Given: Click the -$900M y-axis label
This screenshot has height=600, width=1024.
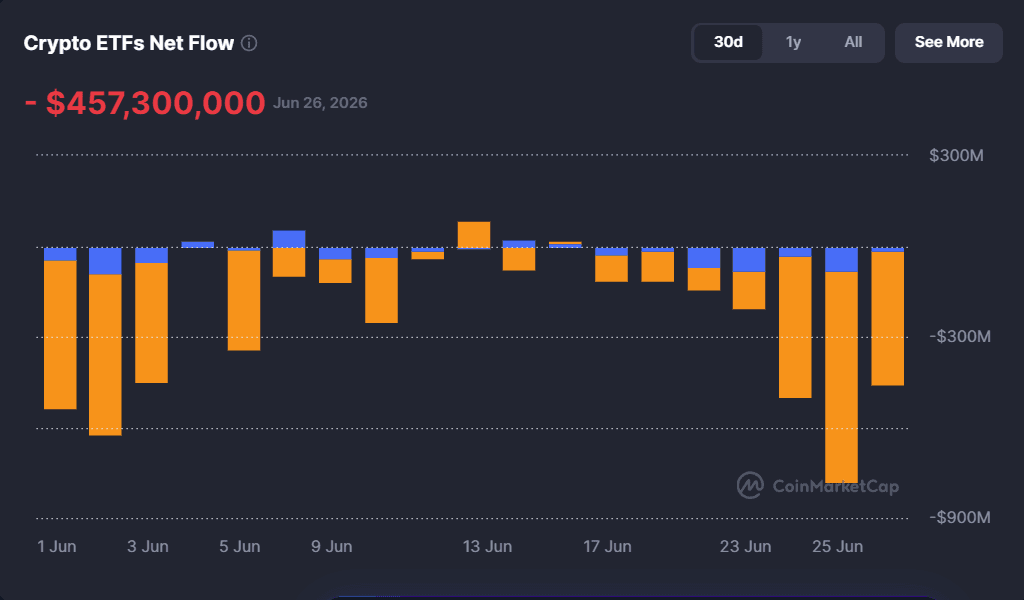Looking at the screenshot, I should (959, 517).
